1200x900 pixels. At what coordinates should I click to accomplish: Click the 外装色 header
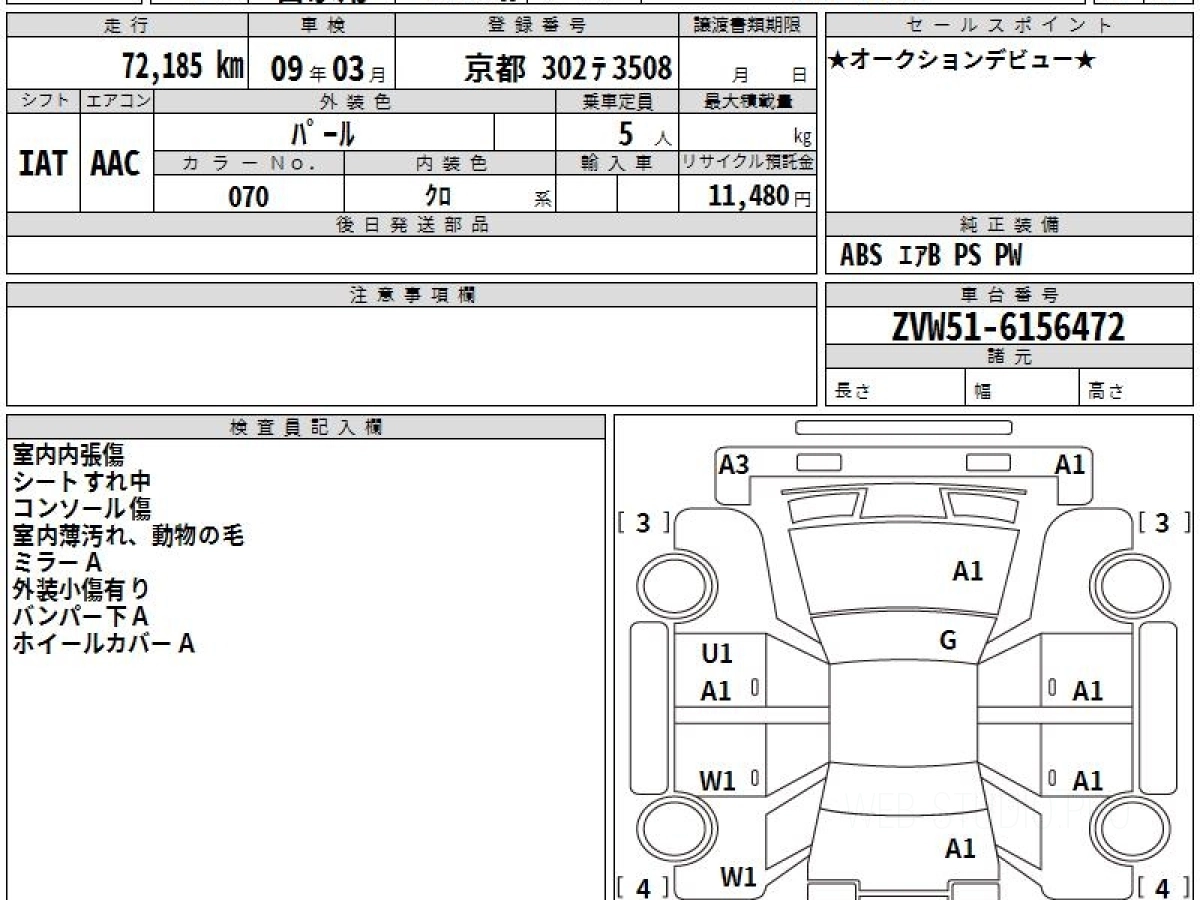pyautogui.click(x=355, y=101)
